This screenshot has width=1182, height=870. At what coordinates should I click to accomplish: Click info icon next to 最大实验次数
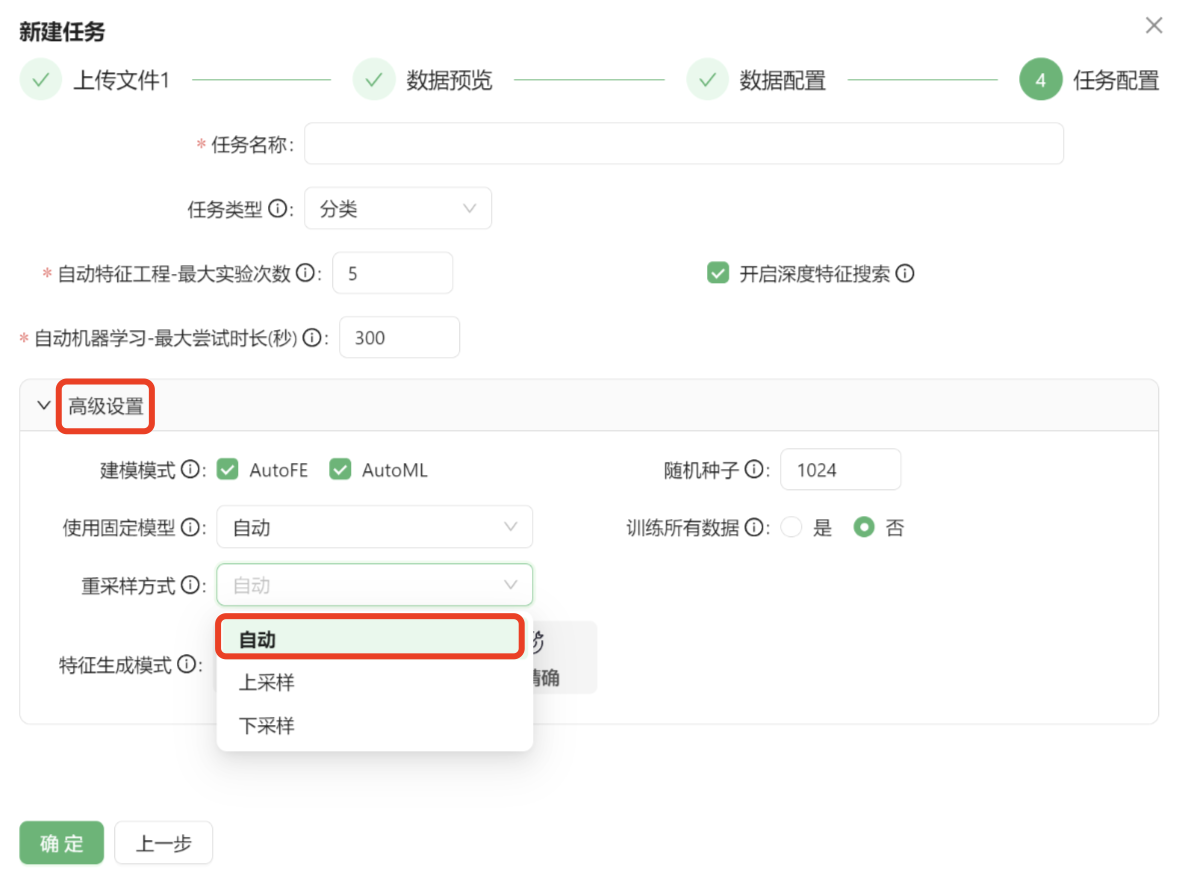[x=306, y=273]
